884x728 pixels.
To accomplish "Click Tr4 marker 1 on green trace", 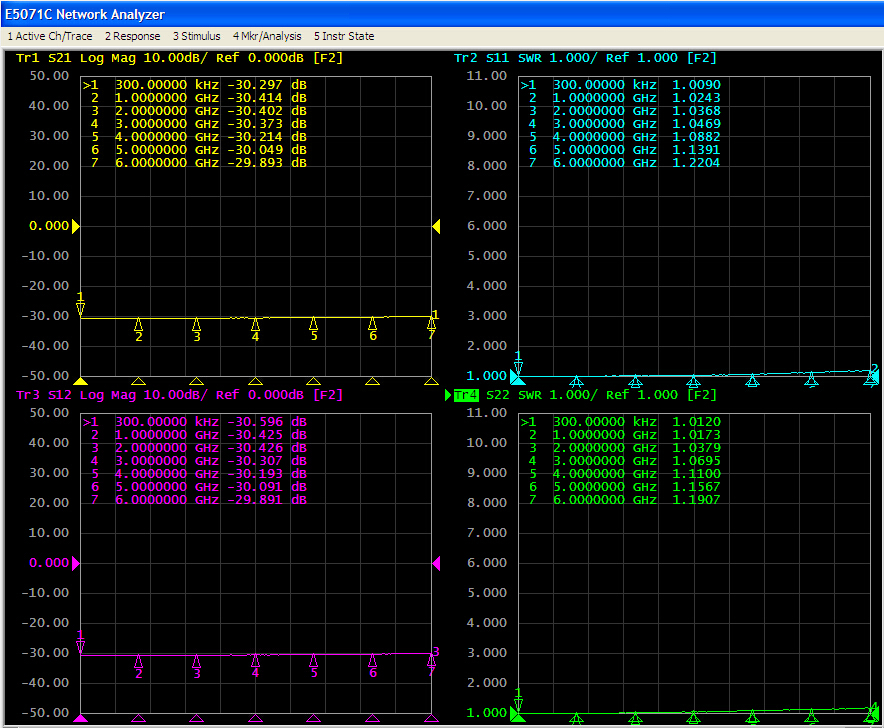I will [x=518, y=703].
